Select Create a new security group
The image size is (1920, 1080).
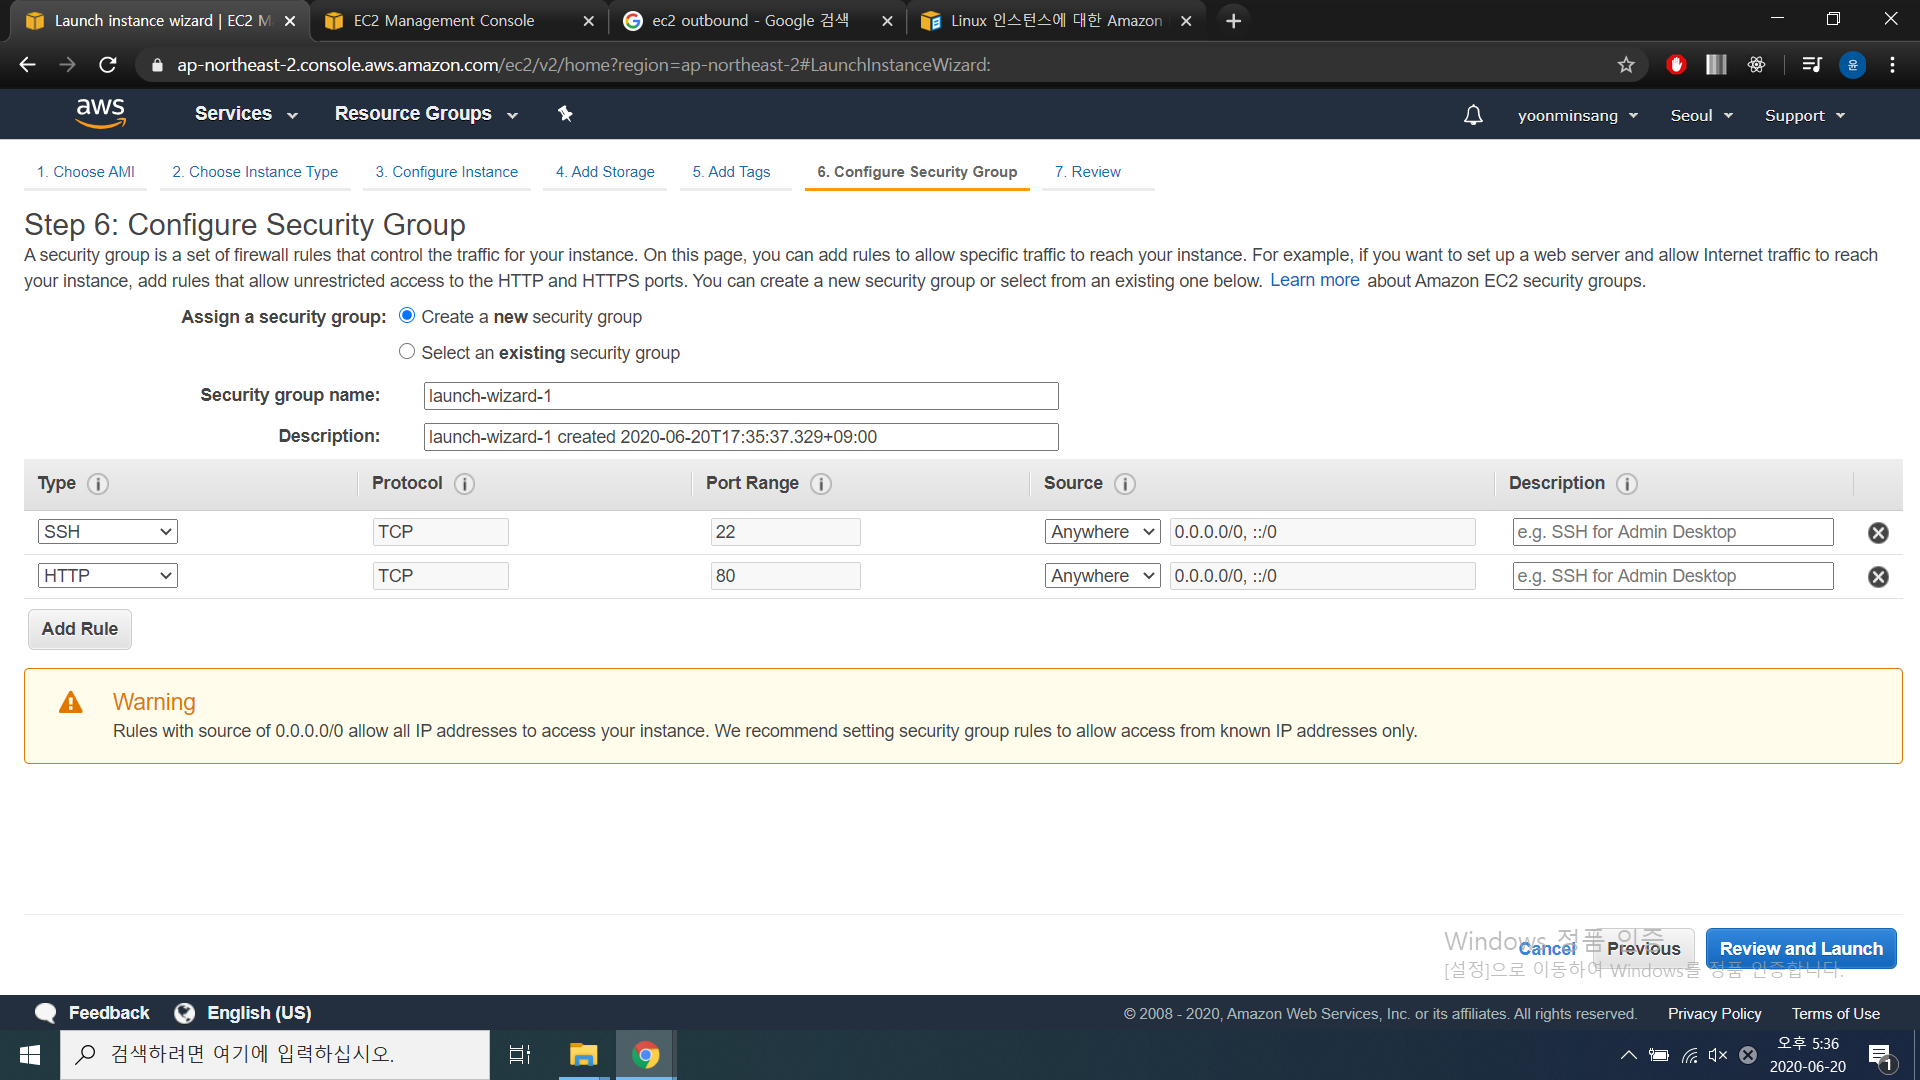pos(407,316)
